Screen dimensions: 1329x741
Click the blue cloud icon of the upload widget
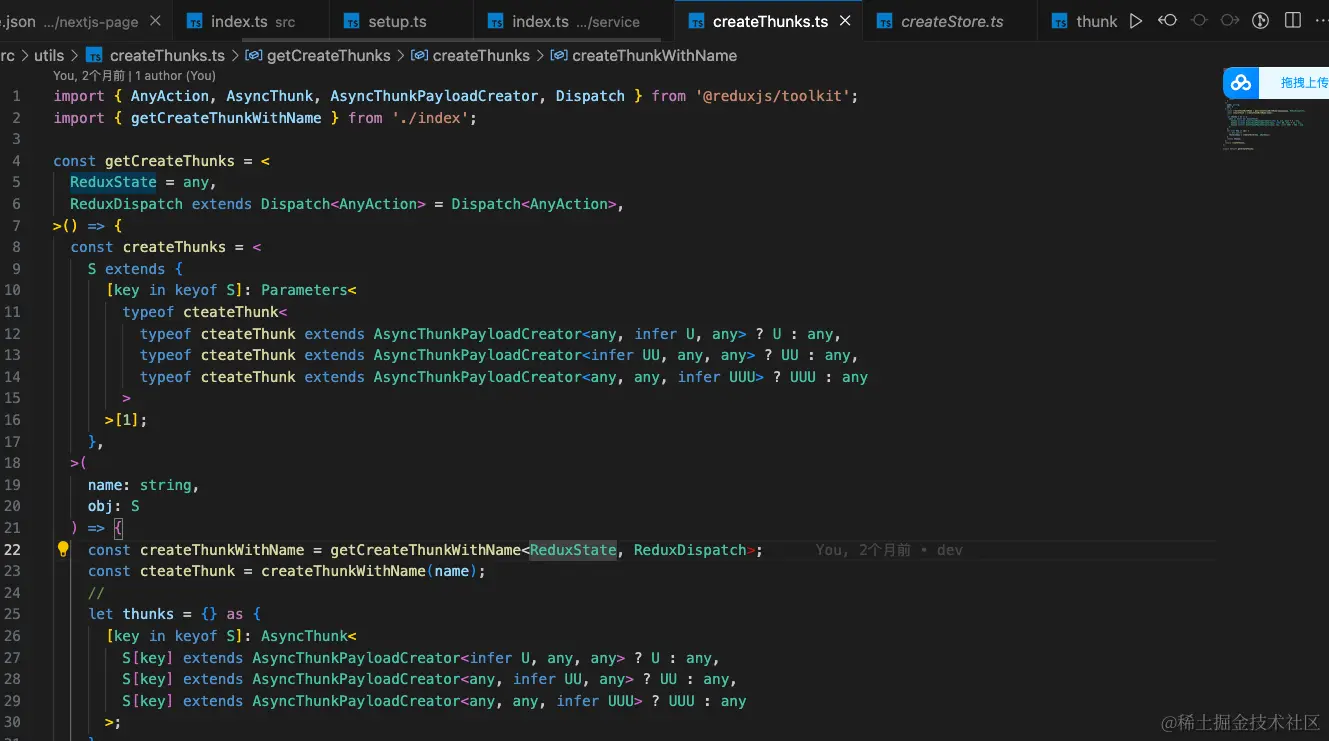click(x=1241, y=83)
